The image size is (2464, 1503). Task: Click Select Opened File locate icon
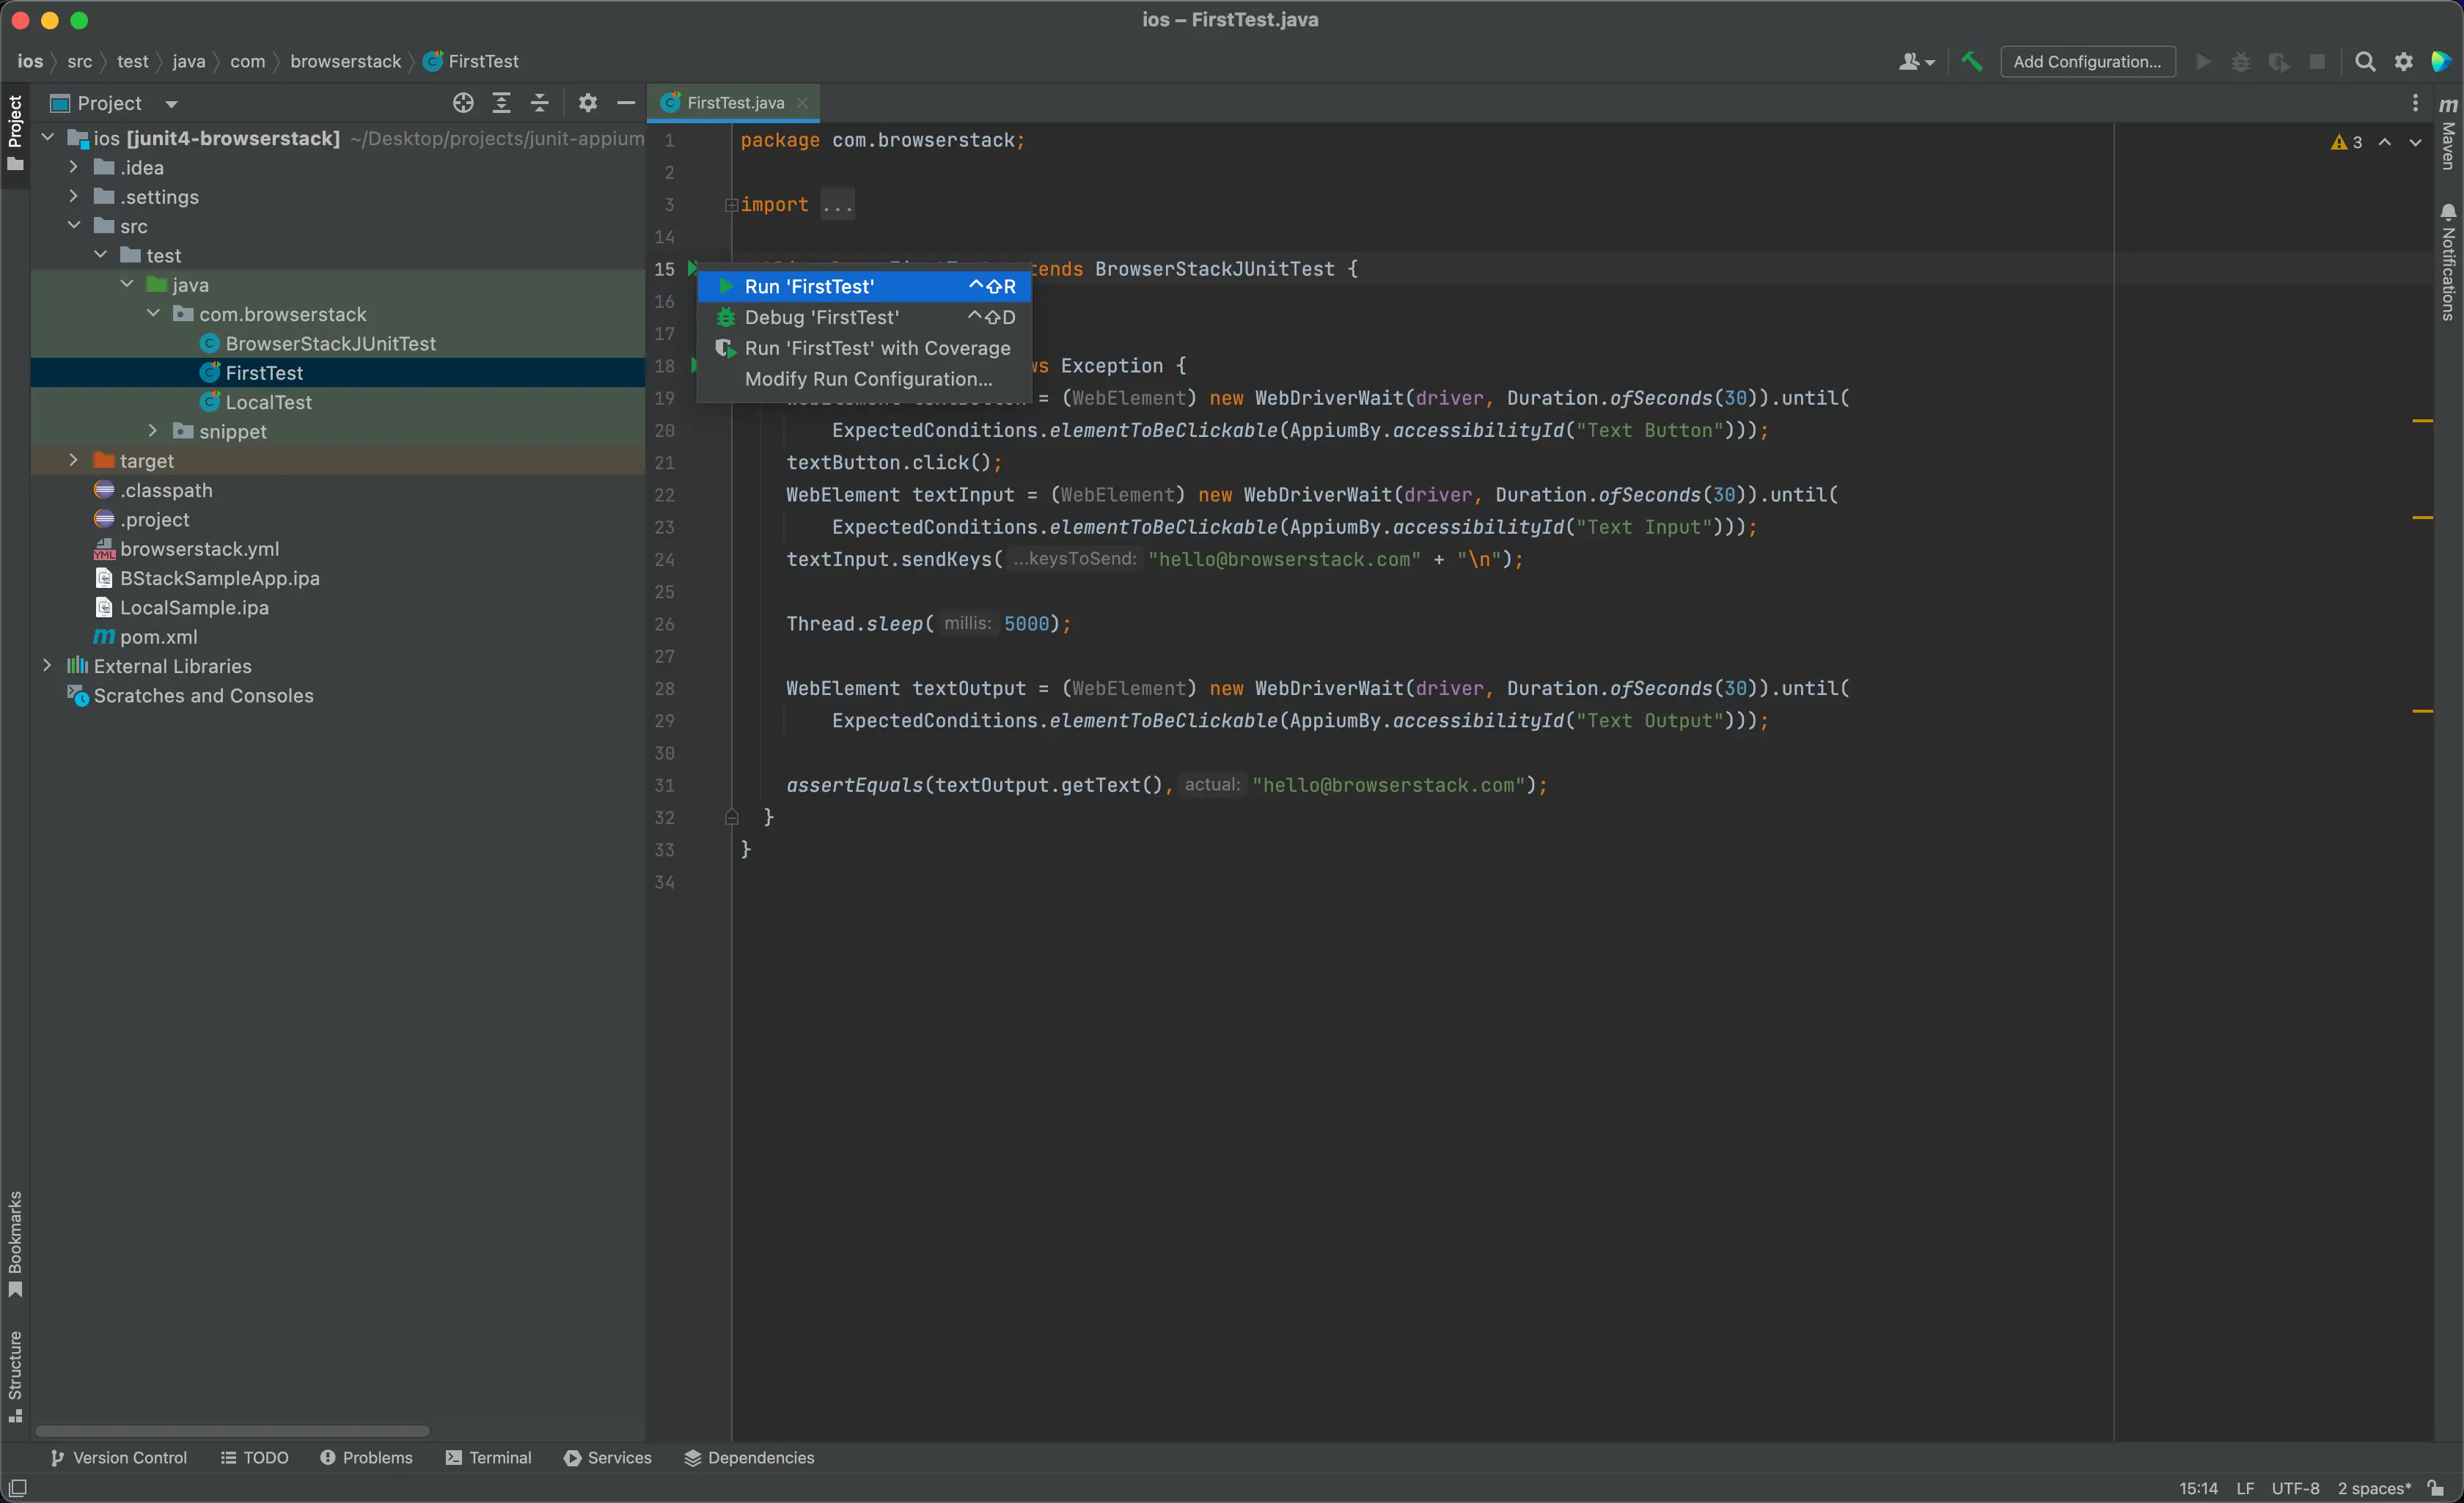pos(462,103)
